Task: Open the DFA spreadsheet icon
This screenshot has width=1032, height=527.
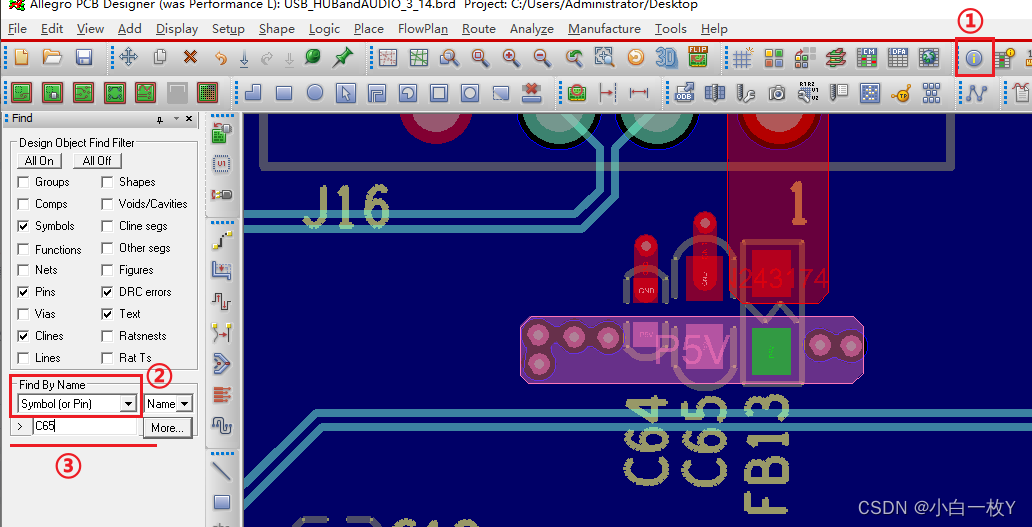Action: 898,58
